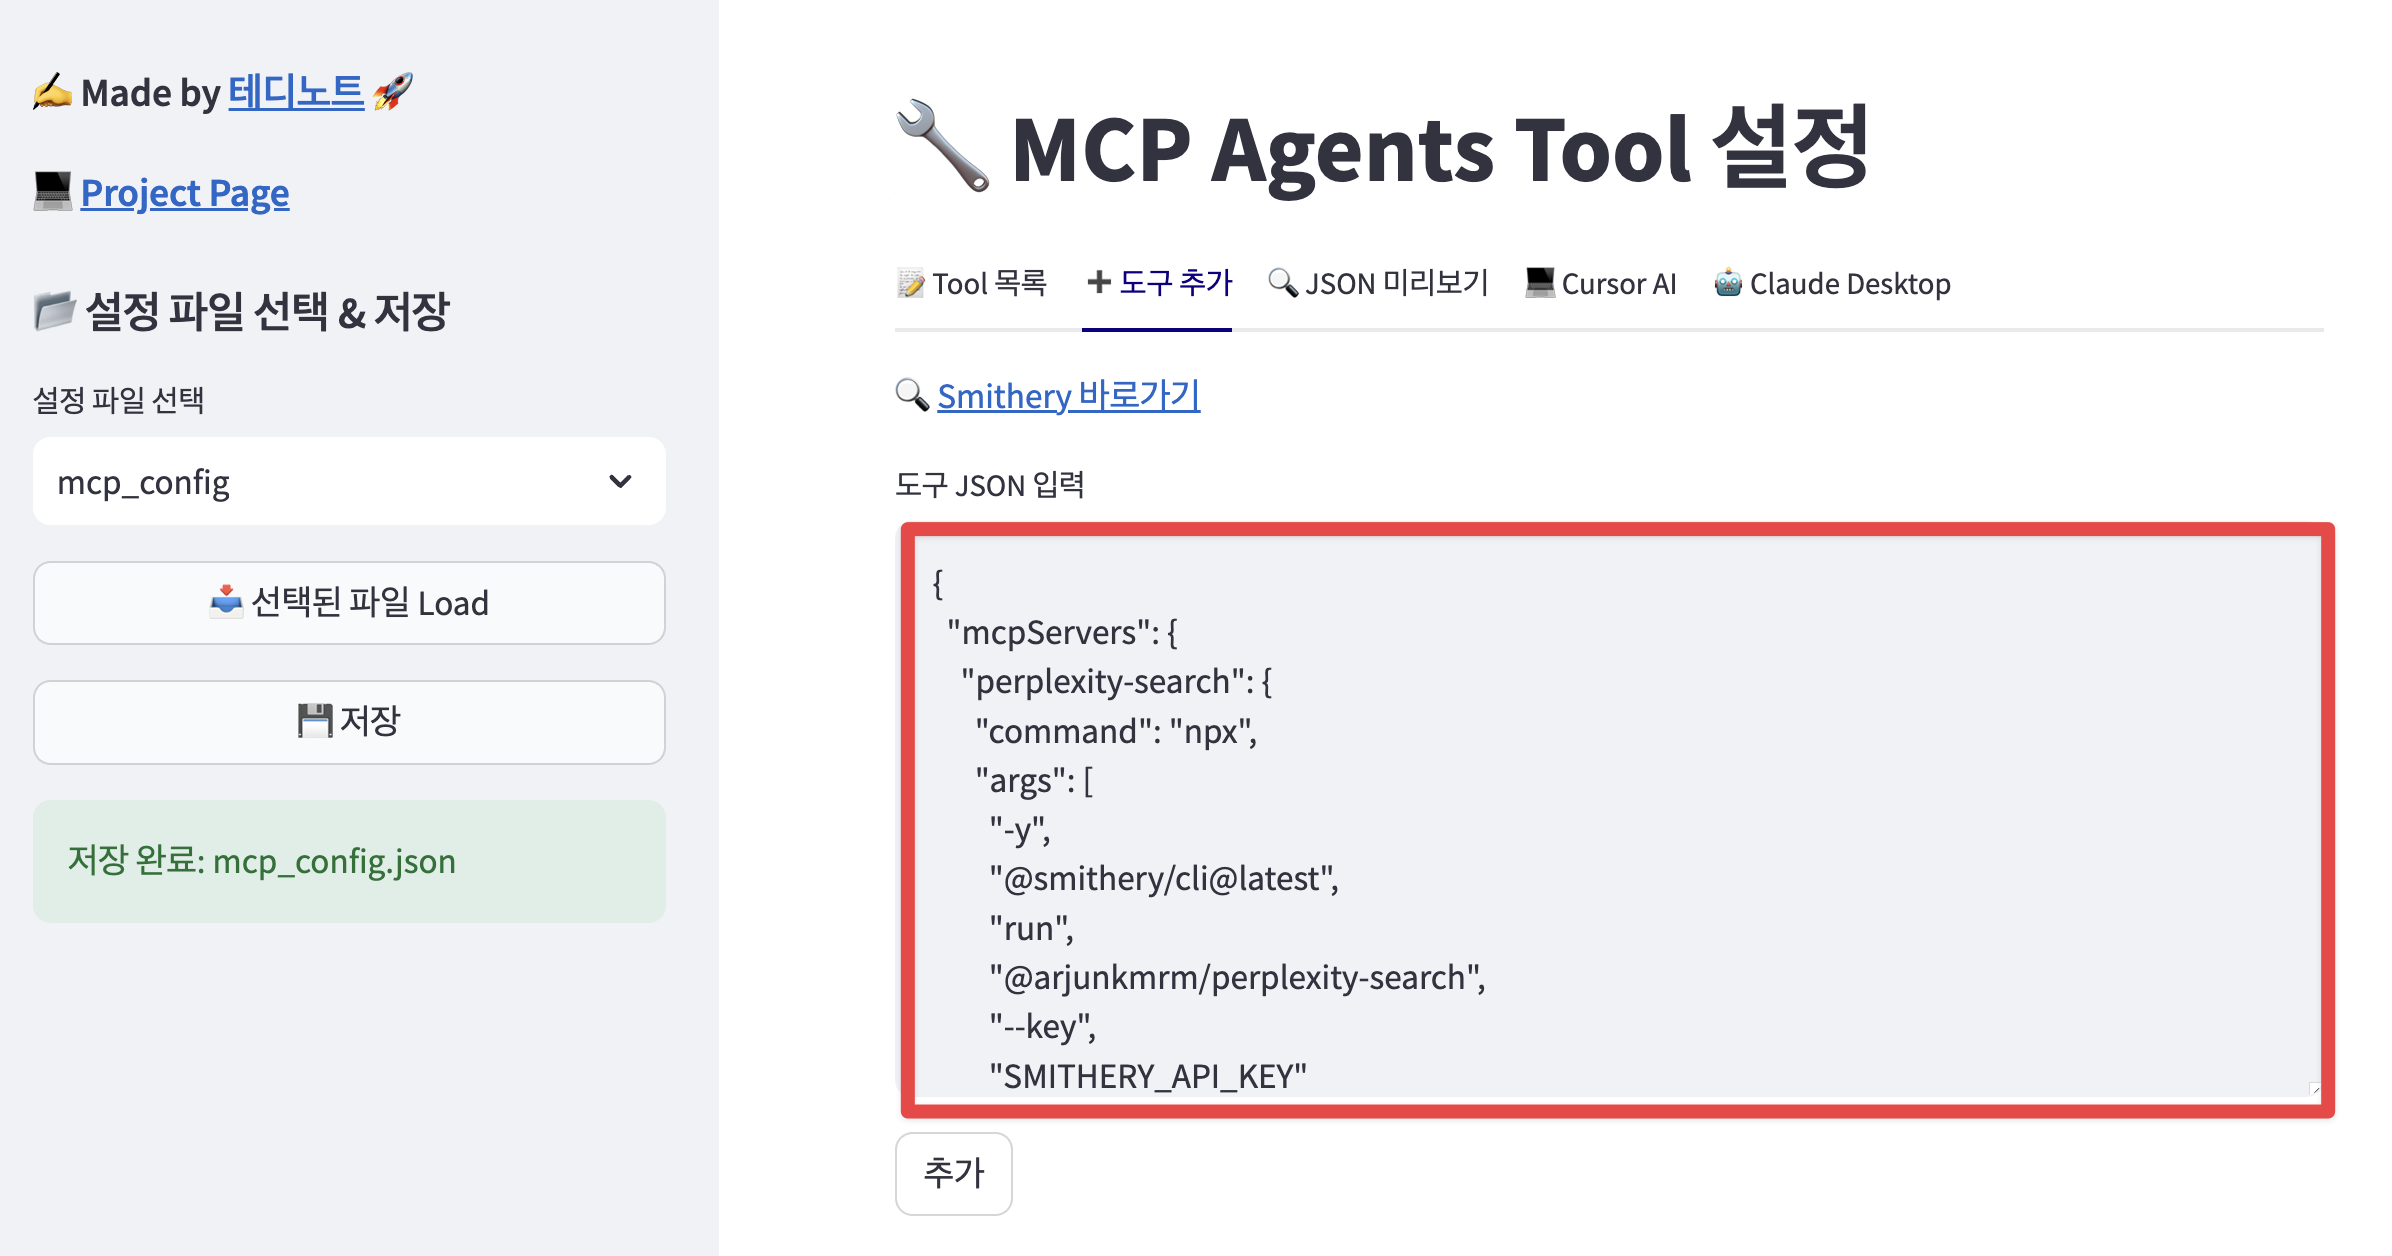Click the magnifier icon before the Smithery link
Viewport: 2392px width, 1256px height.
click(911, 395)
